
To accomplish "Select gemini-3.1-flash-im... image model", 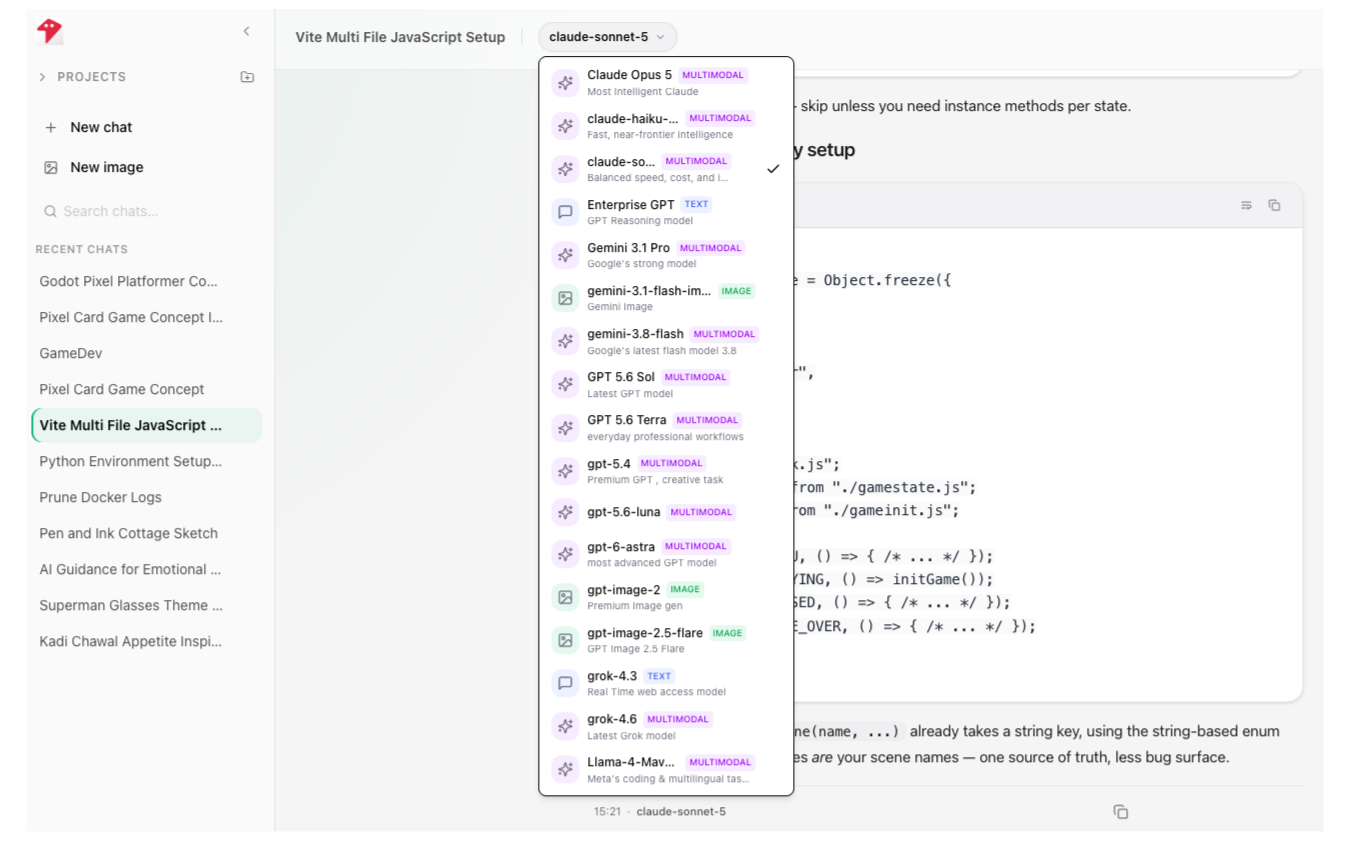I will 666,298.
